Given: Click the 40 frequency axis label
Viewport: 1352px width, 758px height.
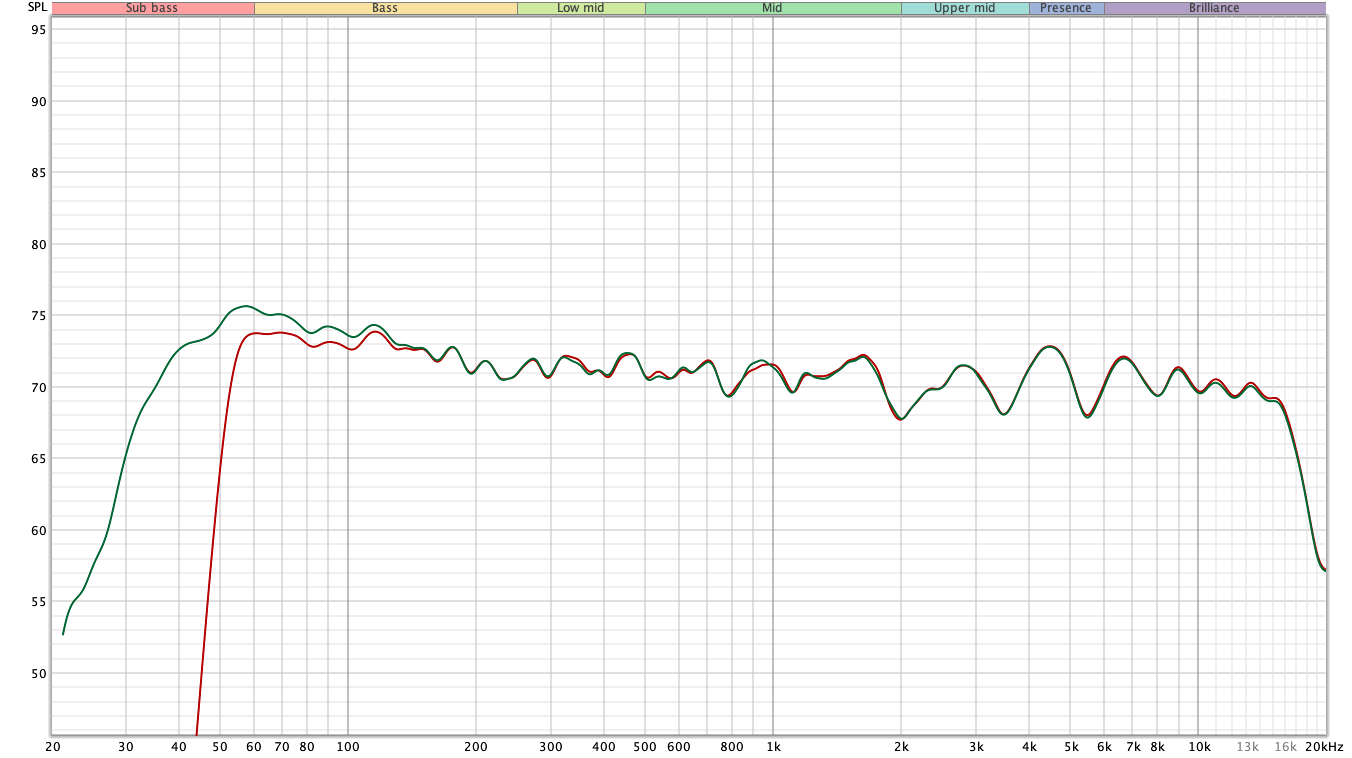Looking at the screenshot, I should [x=179, y=747].
